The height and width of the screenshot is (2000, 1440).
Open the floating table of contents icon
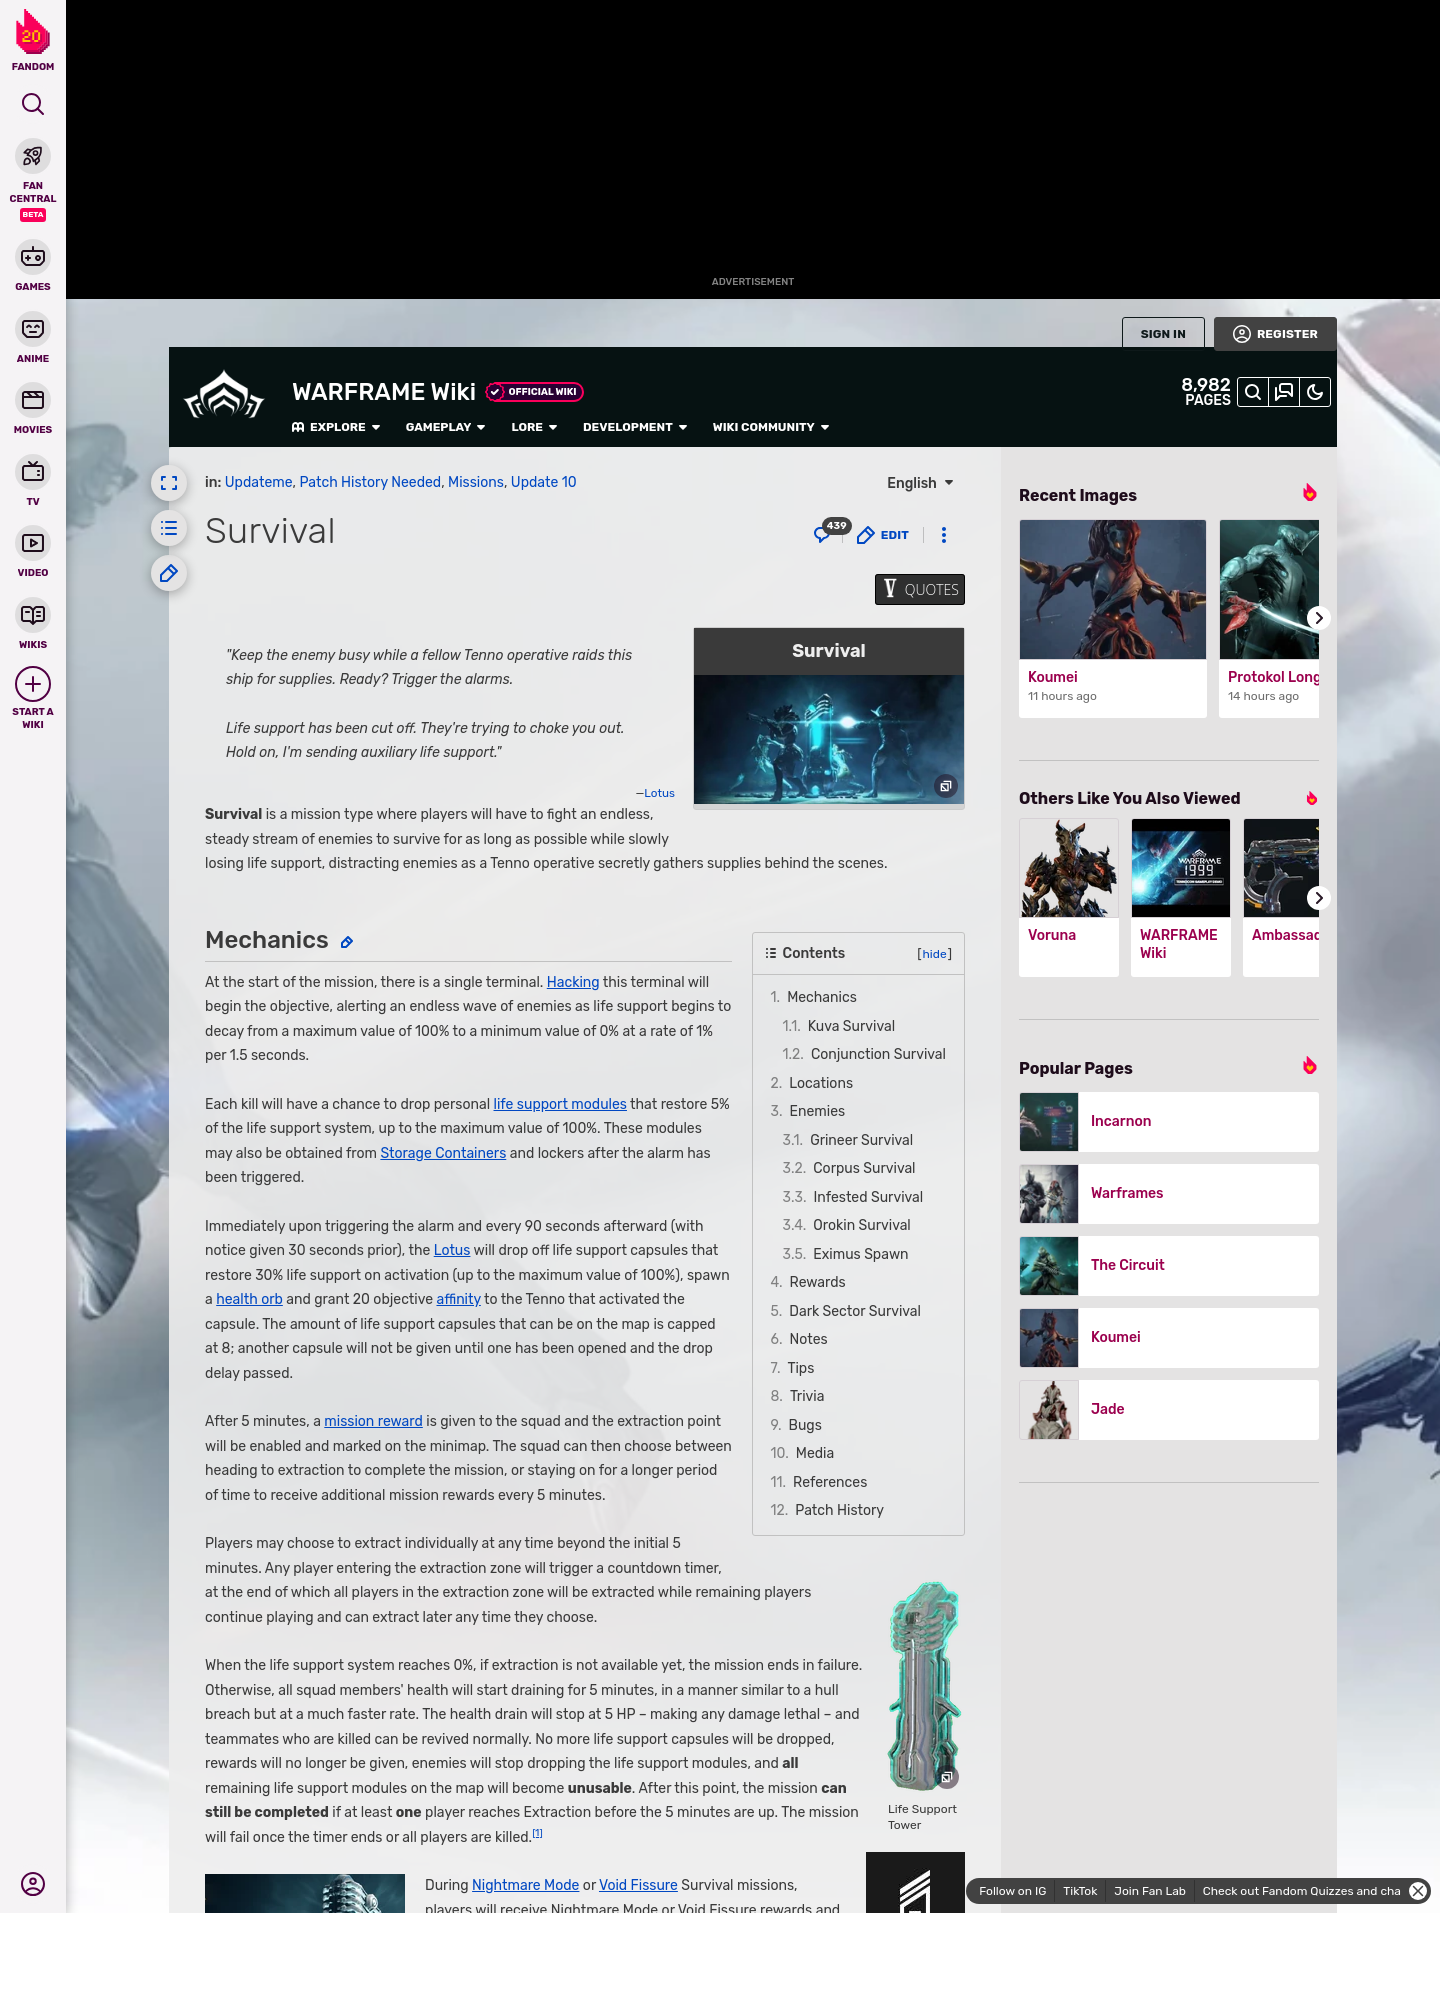(169, 528)
